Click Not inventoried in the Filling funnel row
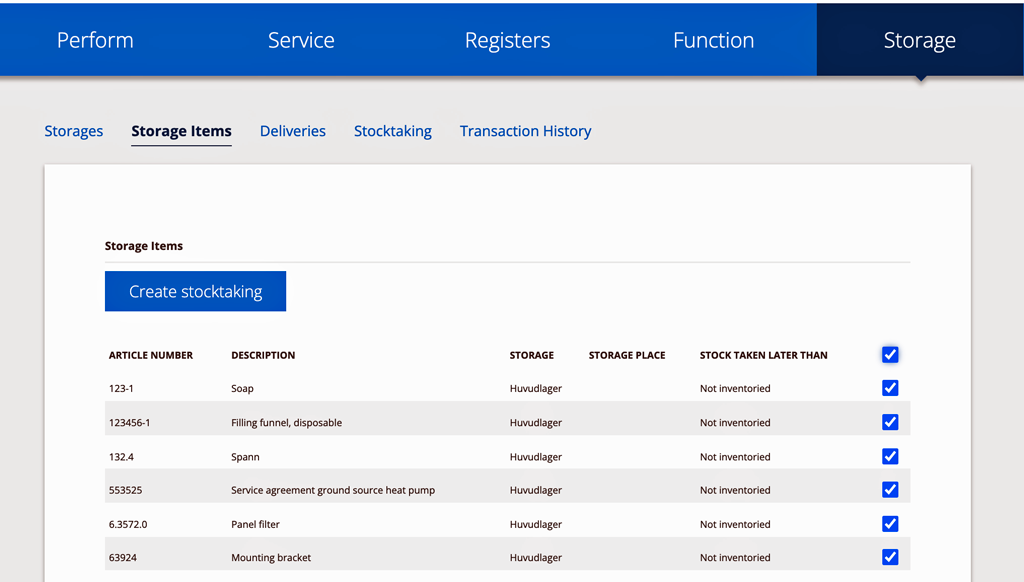Image resolution: width=1024 pixels, height=582 pixels. [x=735, y=423]
